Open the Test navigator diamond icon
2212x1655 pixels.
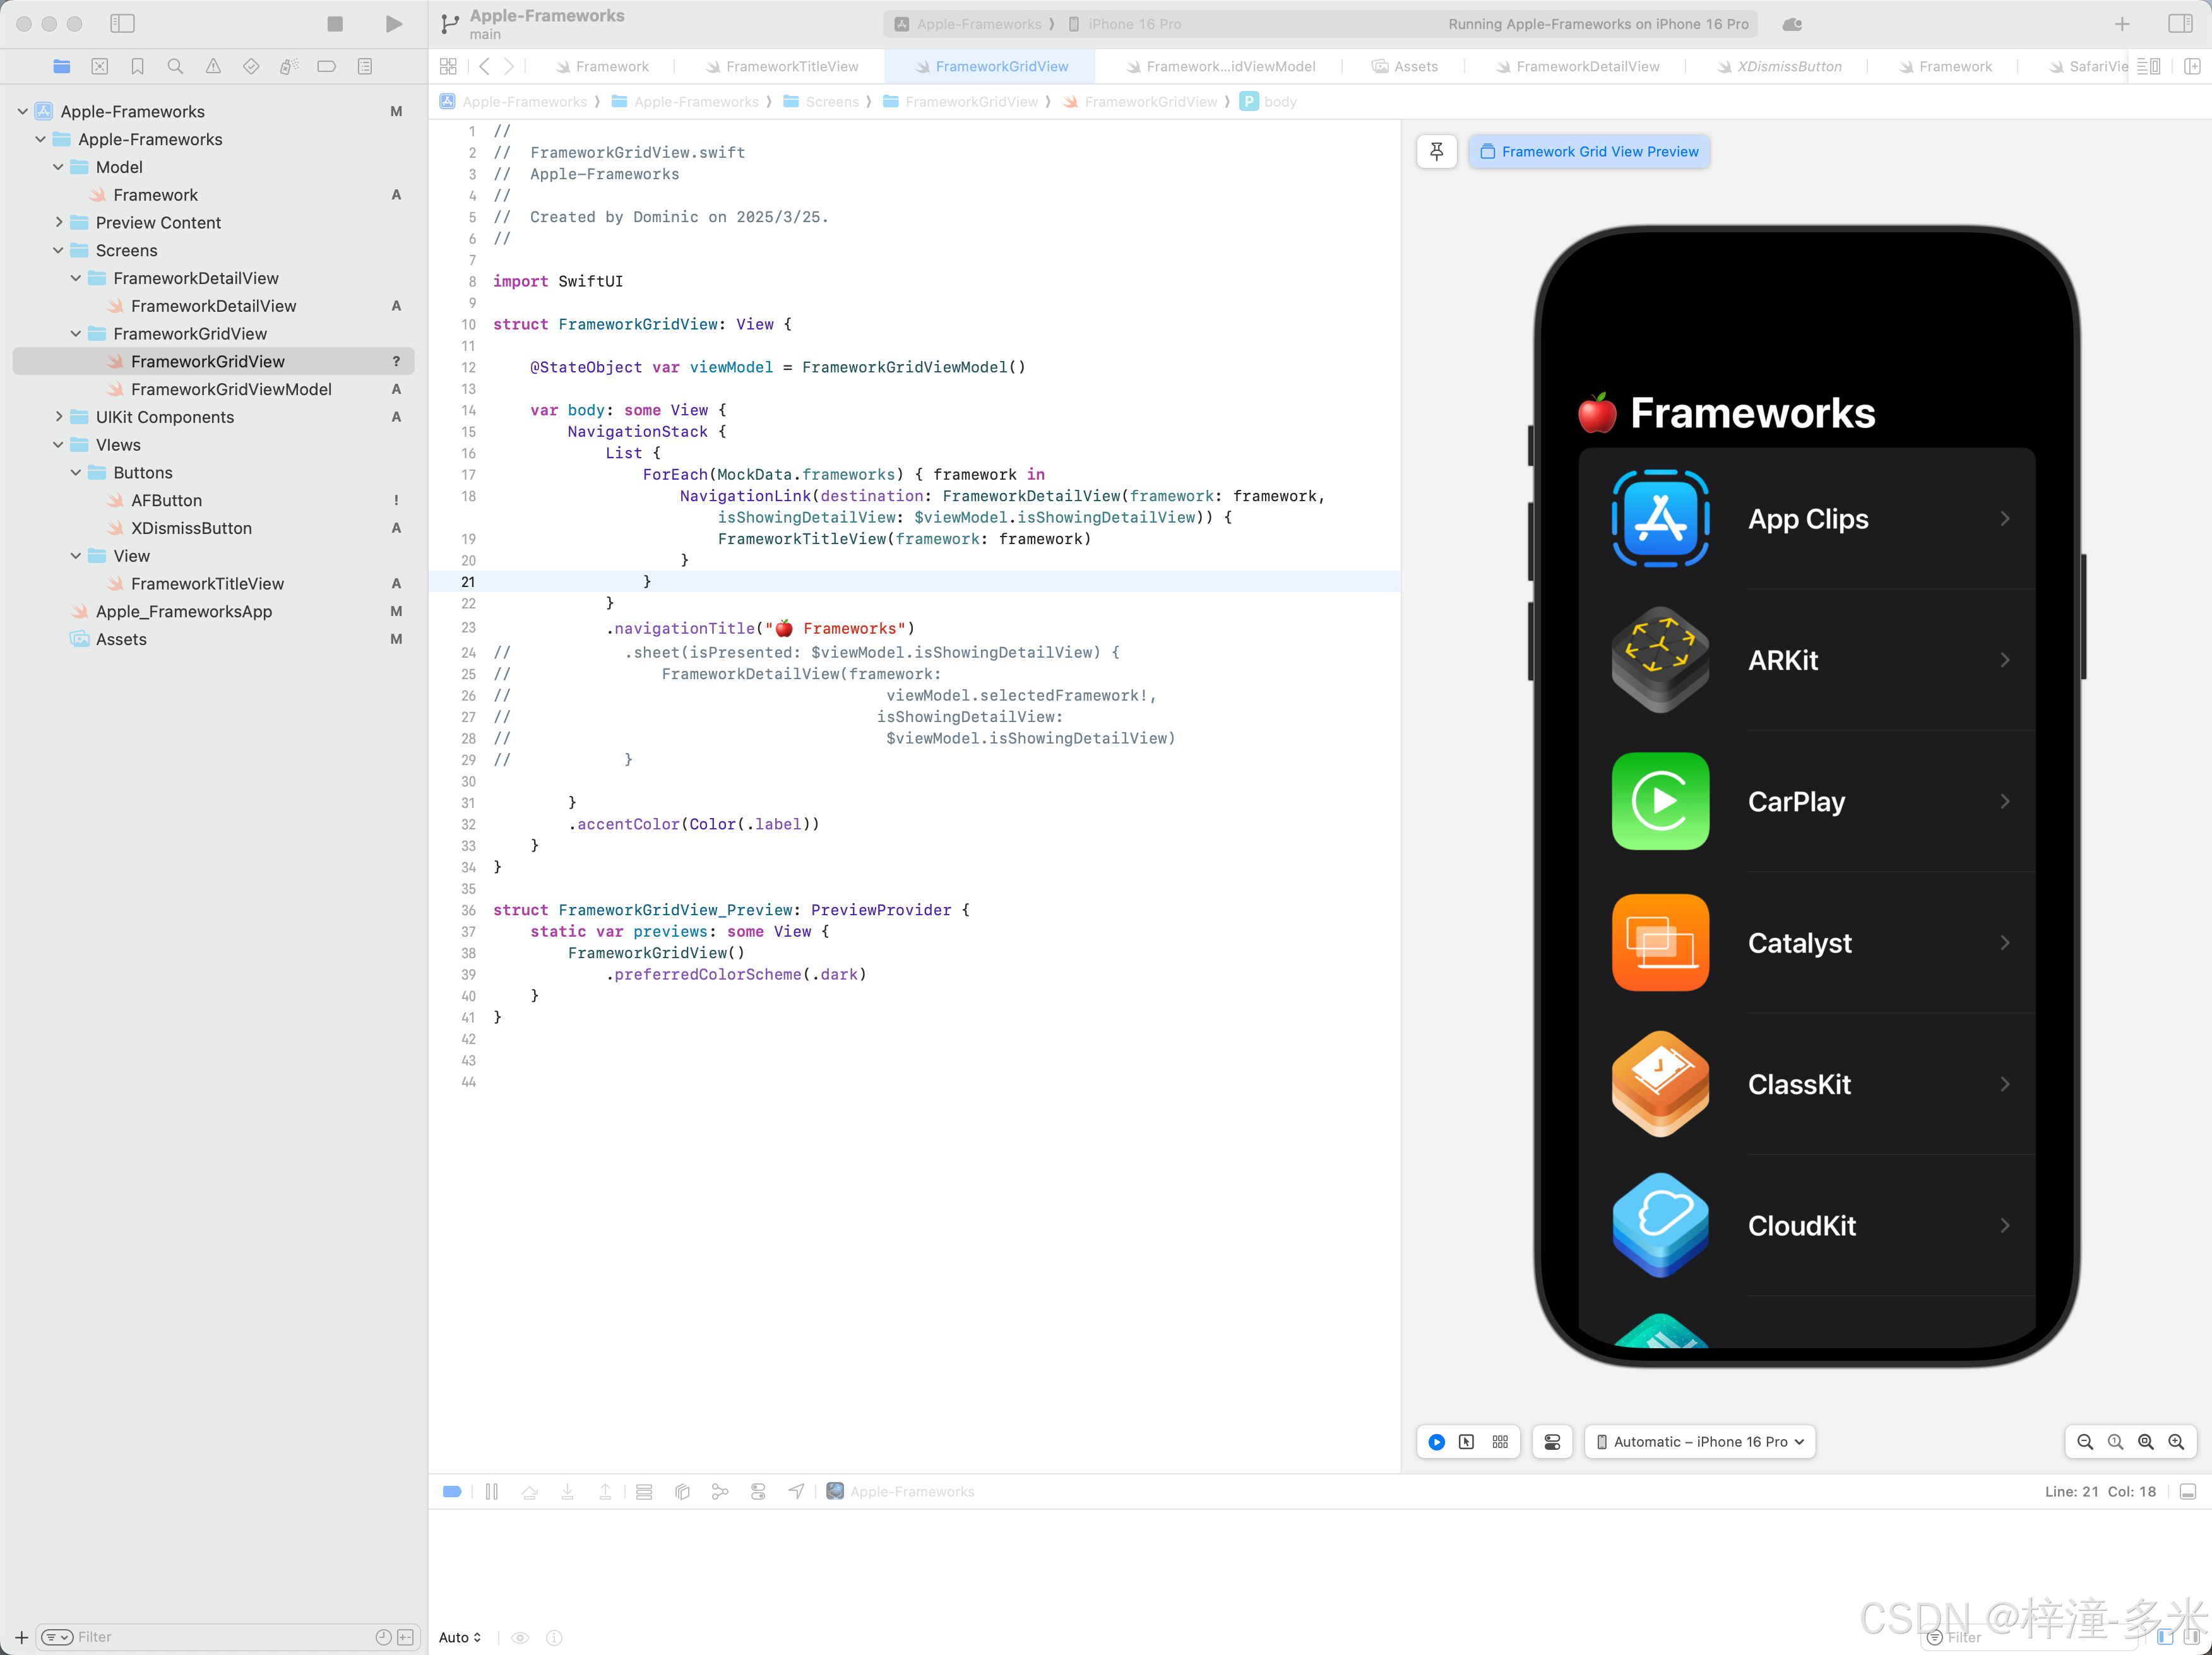click(251, 67)
